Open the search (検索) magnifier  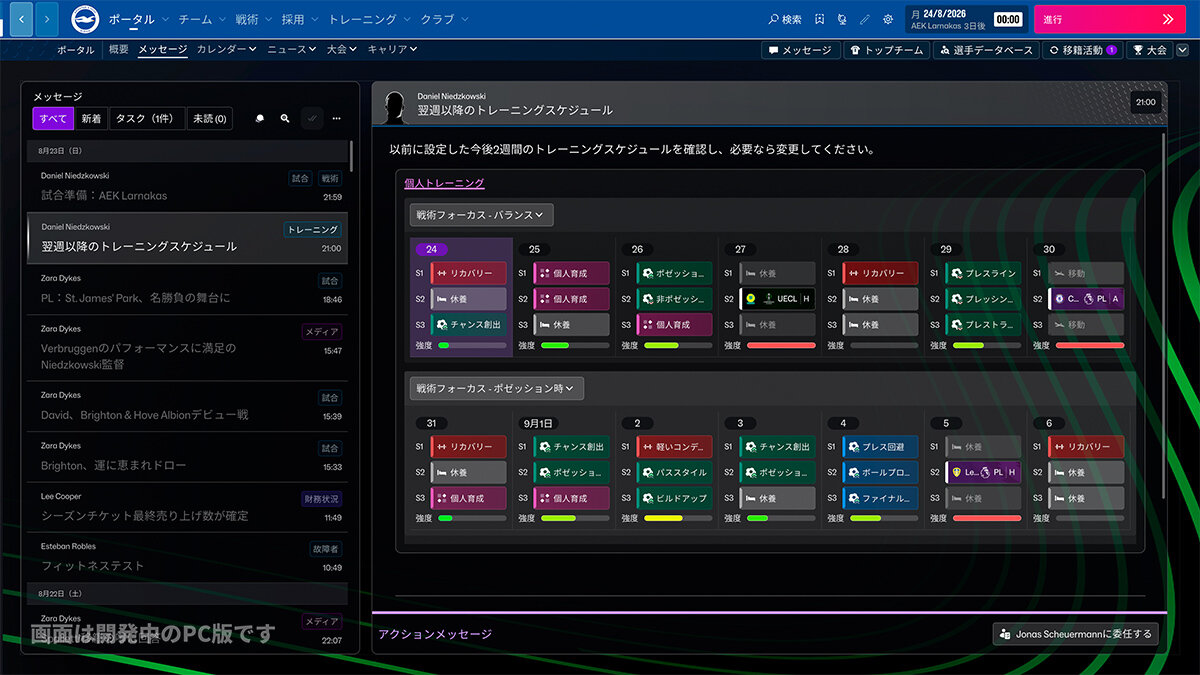pos(785,19)
